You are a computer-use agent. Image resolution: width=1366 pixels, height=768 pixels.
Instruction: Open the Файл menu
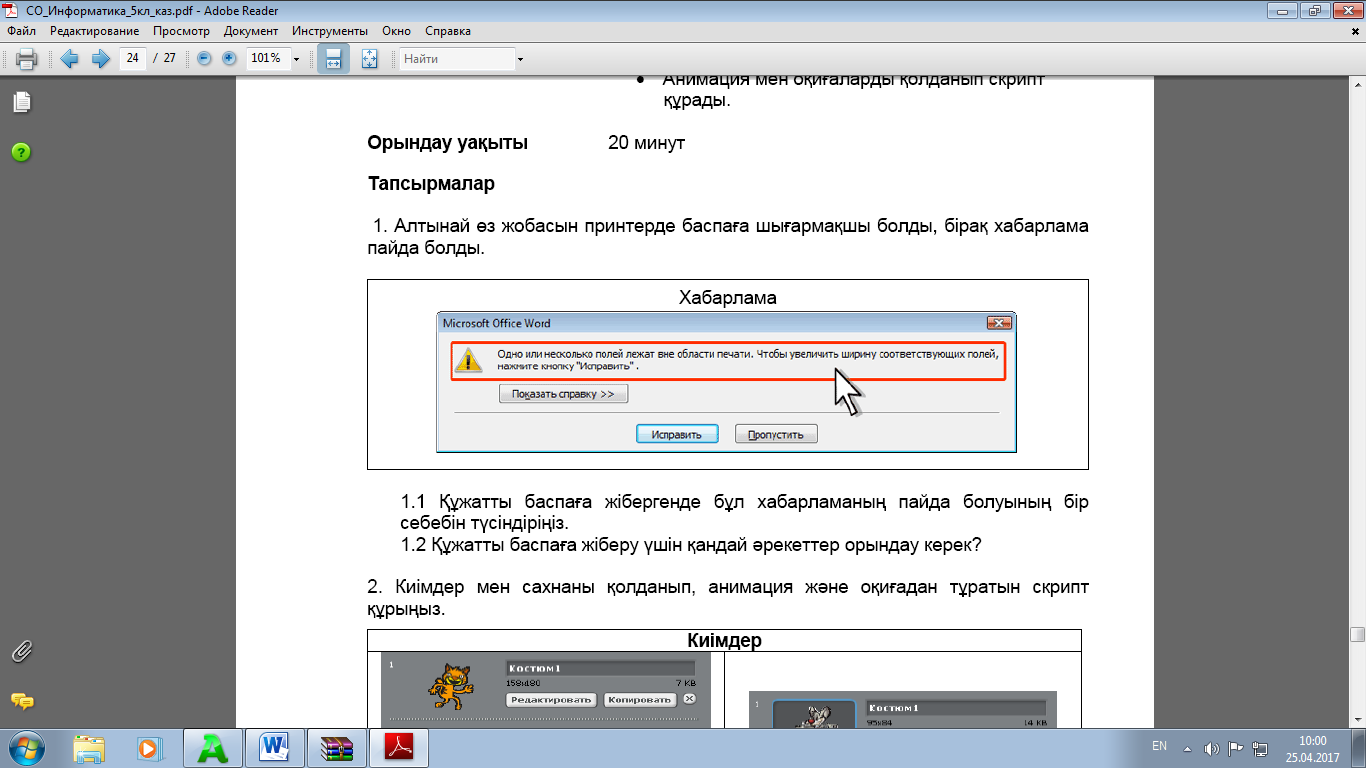21,31
